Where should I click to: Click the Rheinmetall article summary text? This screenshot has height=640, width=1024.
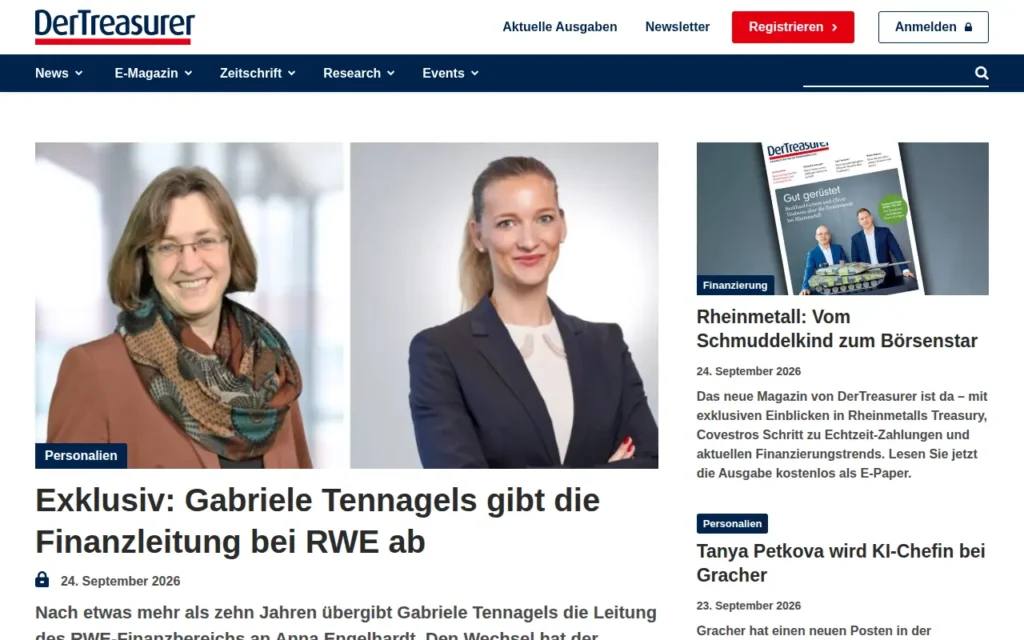tap(842, 434)
